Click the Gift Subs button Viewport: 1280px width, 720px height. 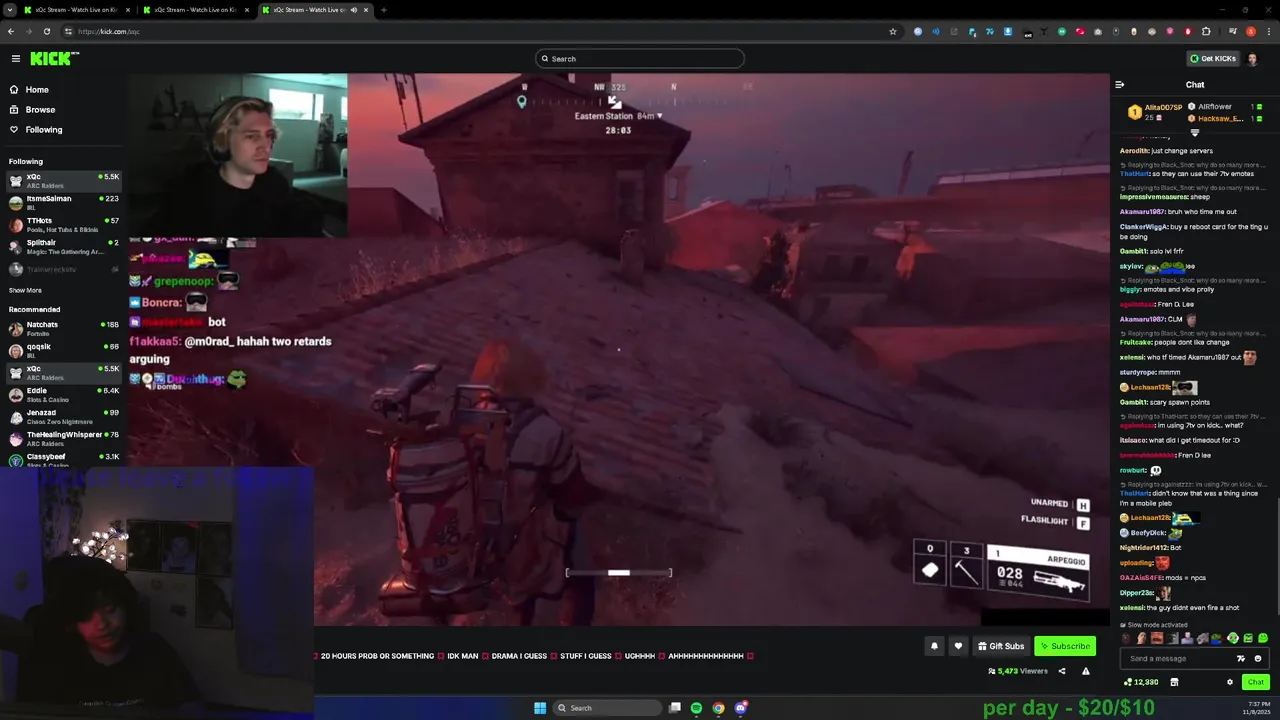pyautogui.click(x=1001, y=646)
